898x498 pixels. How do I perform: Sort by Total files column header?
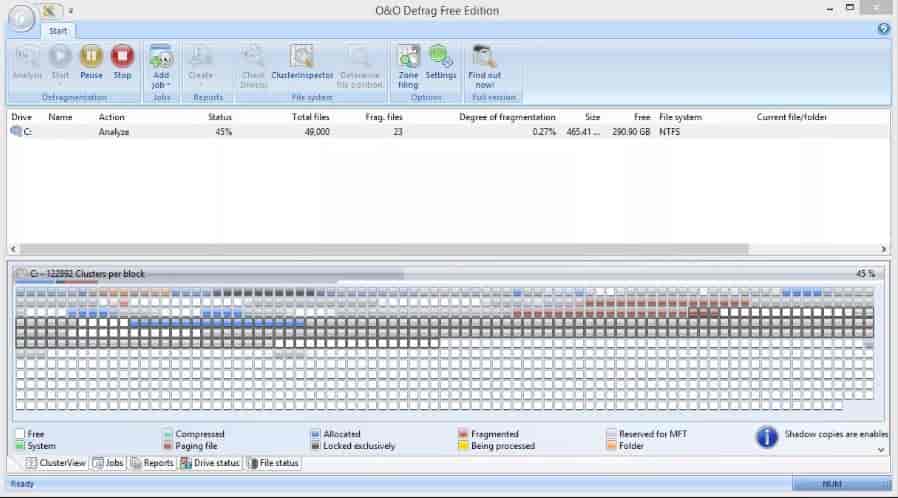pyautogui.click(x=310, y=117)
